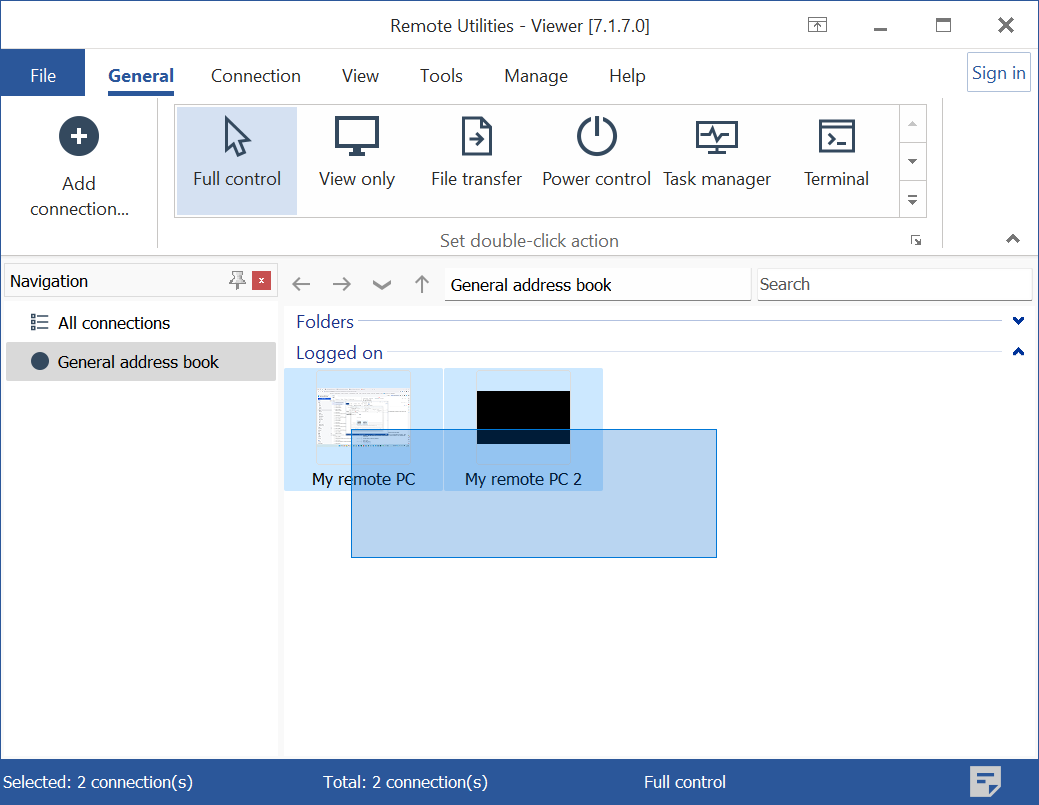
Task: Click the Sign in button
Action: point(998,73)
